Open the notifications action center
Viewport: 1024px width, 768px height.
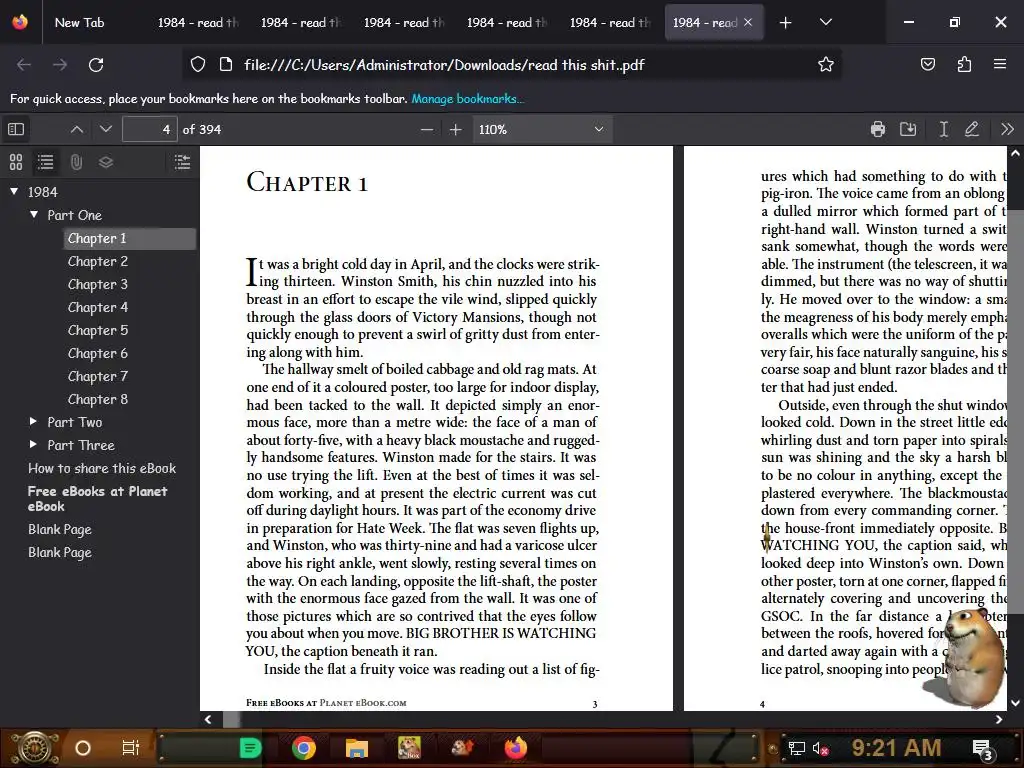tap(983, 749)
